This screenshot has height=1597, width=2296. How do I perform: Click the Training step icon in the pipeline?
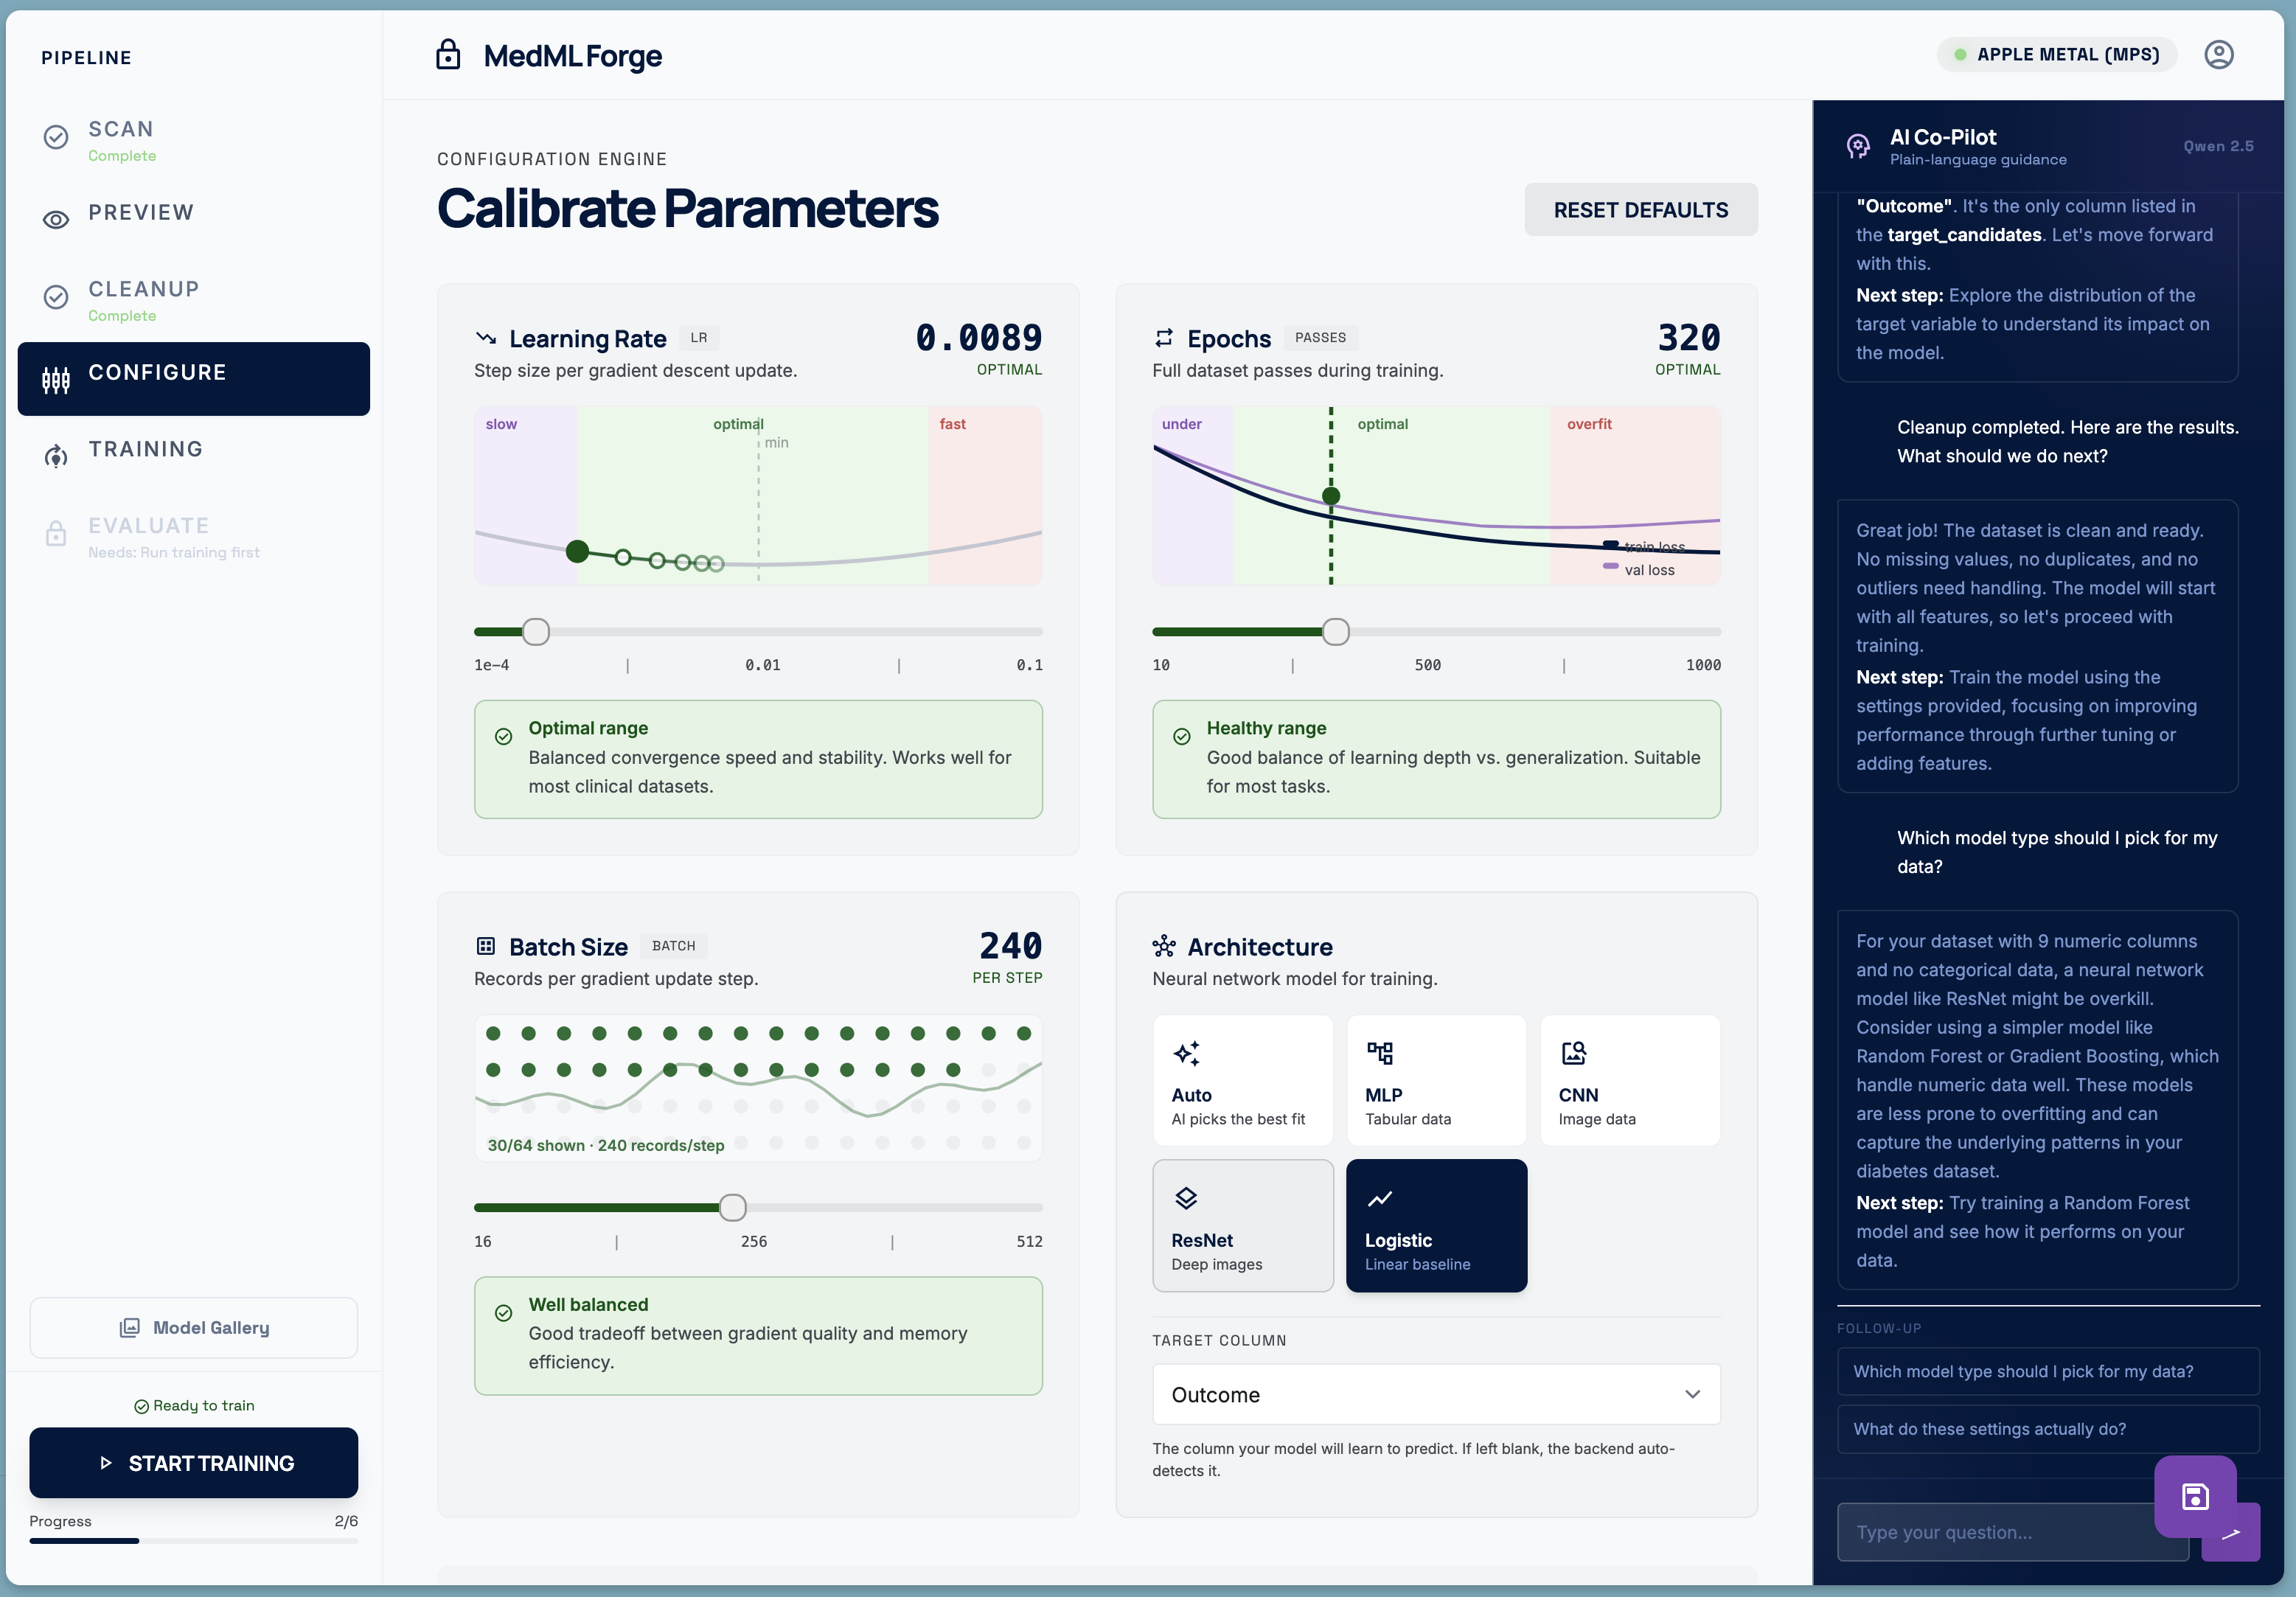[56, 456]
